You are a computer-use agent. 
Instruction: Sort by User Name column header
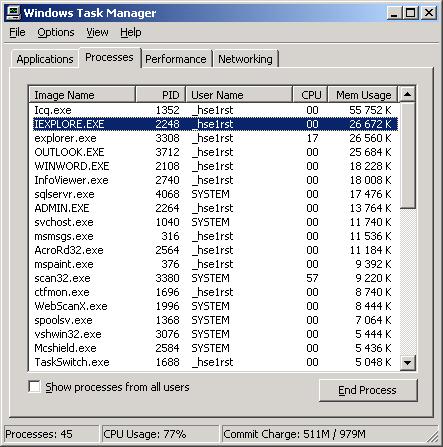coord(239,95)
